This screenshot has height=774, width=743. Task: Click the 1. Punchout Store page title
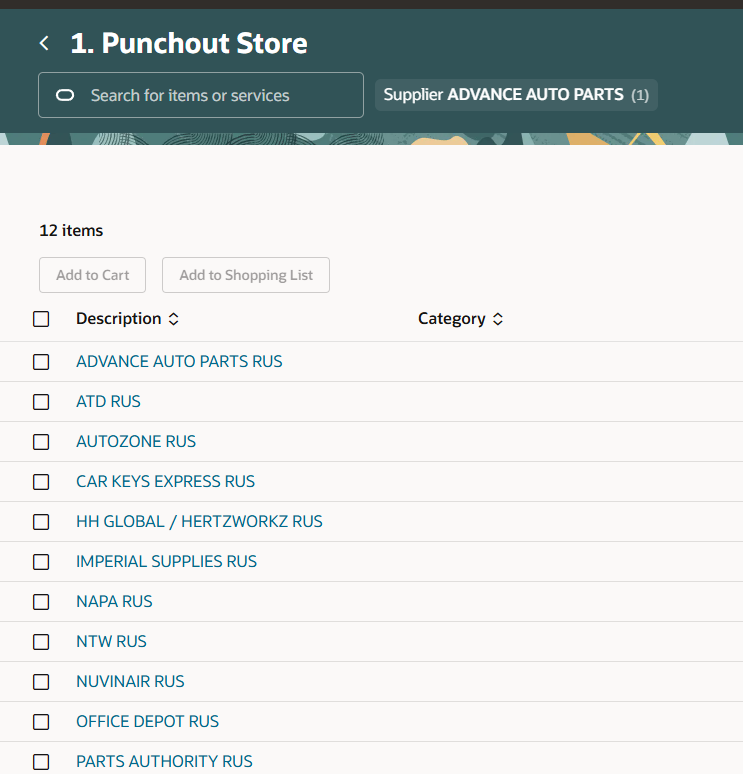coord(189,43)
